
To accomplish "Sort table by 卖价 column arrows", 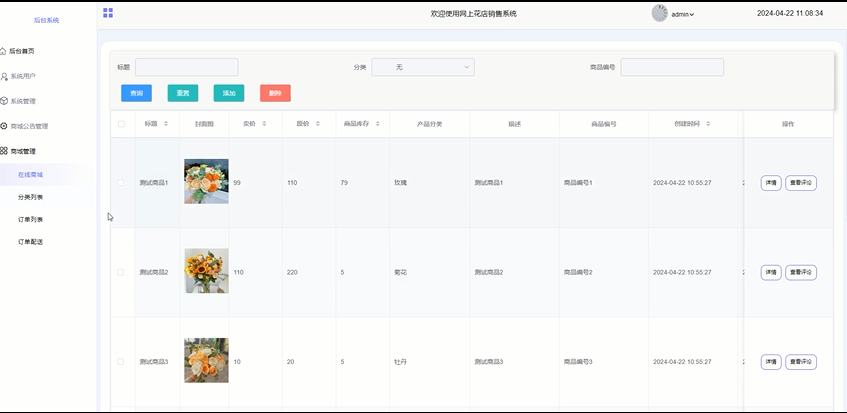I will (x=264, y=124).
